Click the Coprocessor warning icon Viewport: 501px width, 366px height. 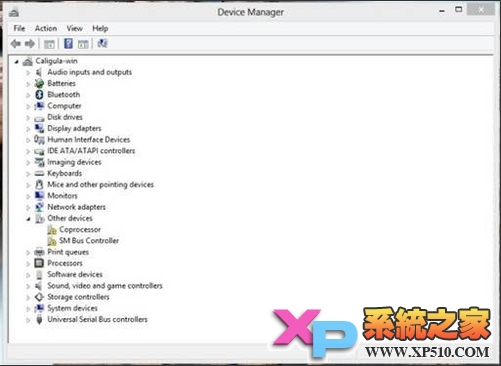click(52, 230)
